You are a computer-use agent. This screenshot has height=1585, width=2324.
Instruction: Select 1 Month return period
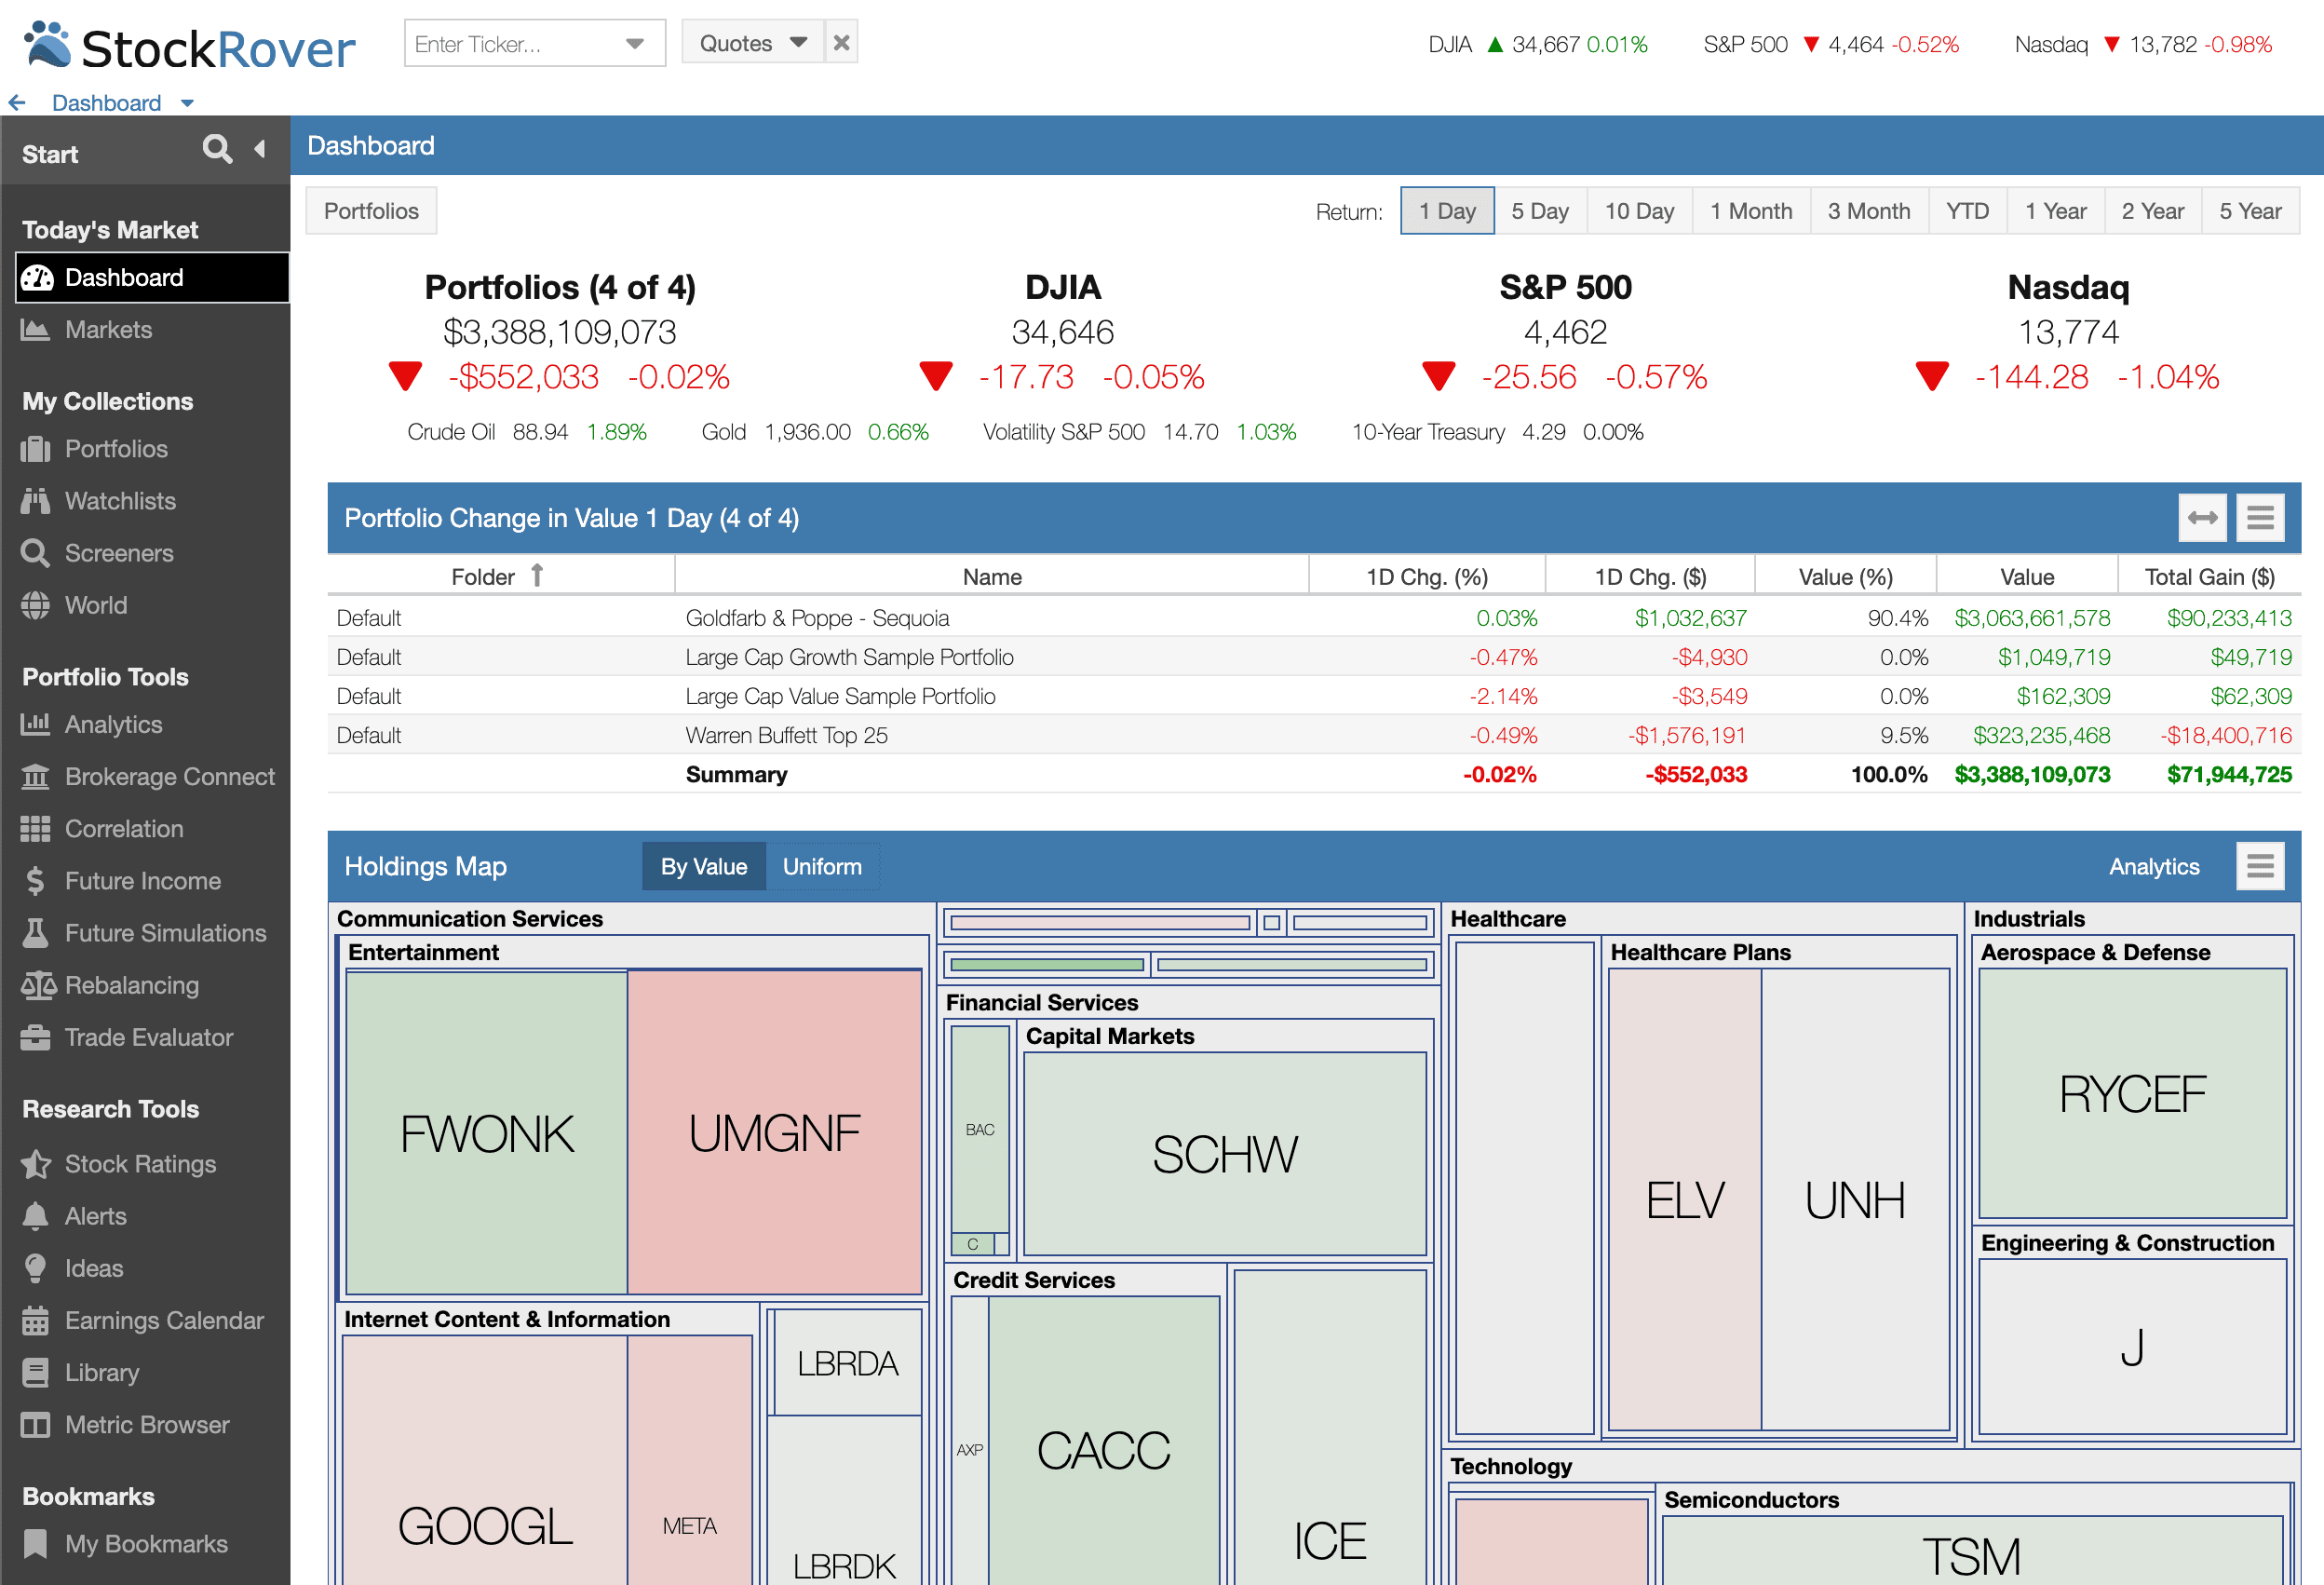click(x=1751, y=211)
